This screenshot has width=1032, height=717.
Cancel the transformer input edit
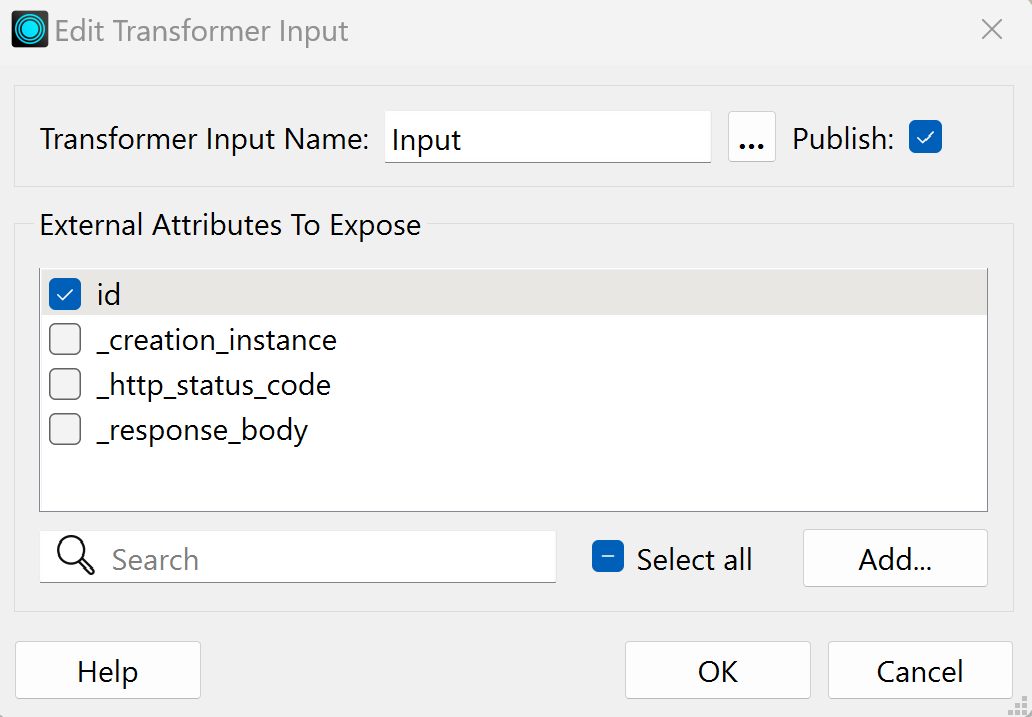click(919, 671)
